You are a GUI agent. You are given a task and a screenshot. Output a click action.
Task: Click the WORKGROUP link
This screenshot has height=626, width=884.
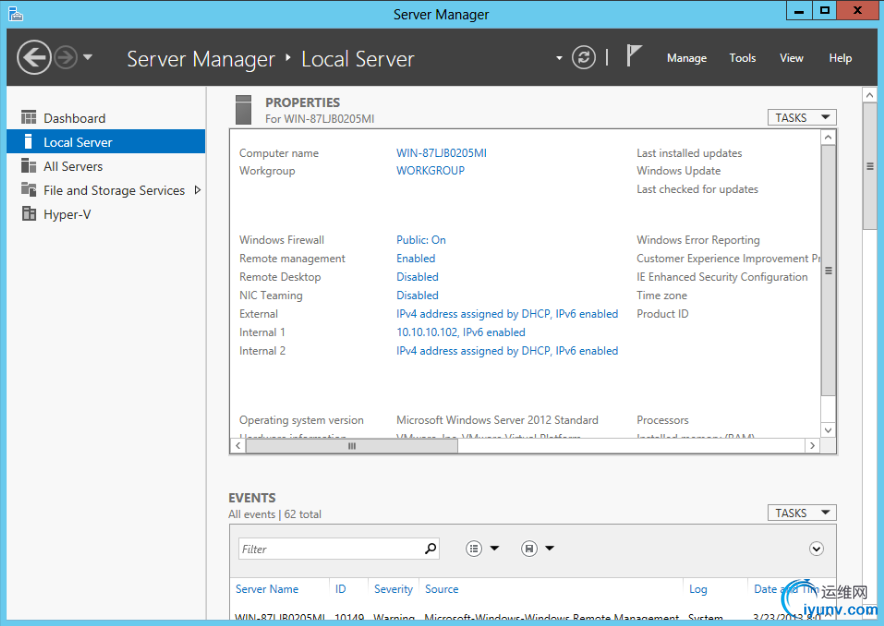[x=430, y=170]
